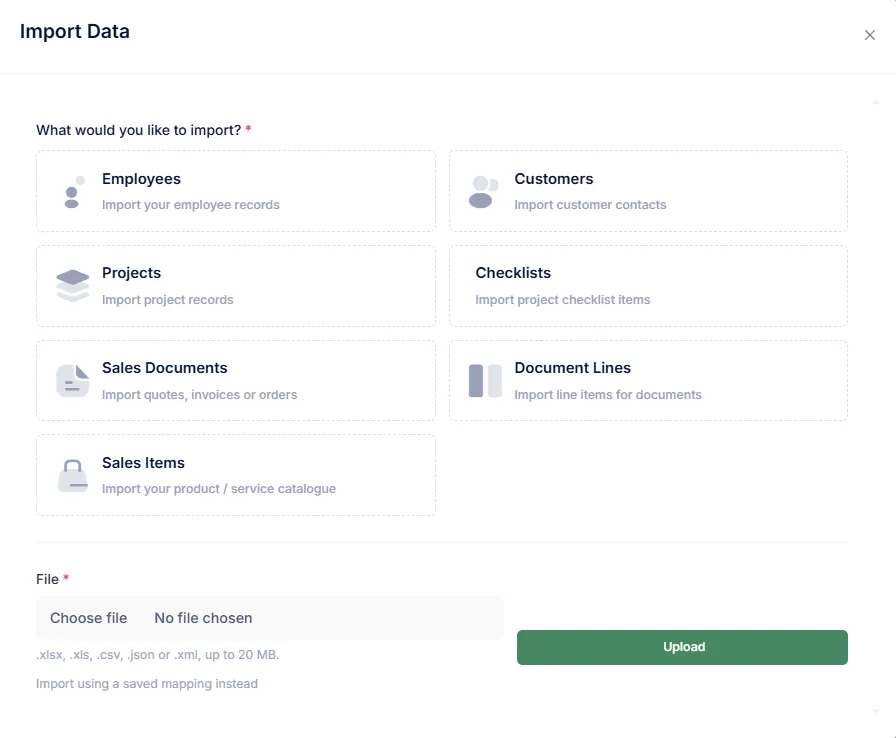The width and height of the screenshot is (896, 738).
Task: Click 'Import your product / service catalogue' text
Action: tap(219, 489)
